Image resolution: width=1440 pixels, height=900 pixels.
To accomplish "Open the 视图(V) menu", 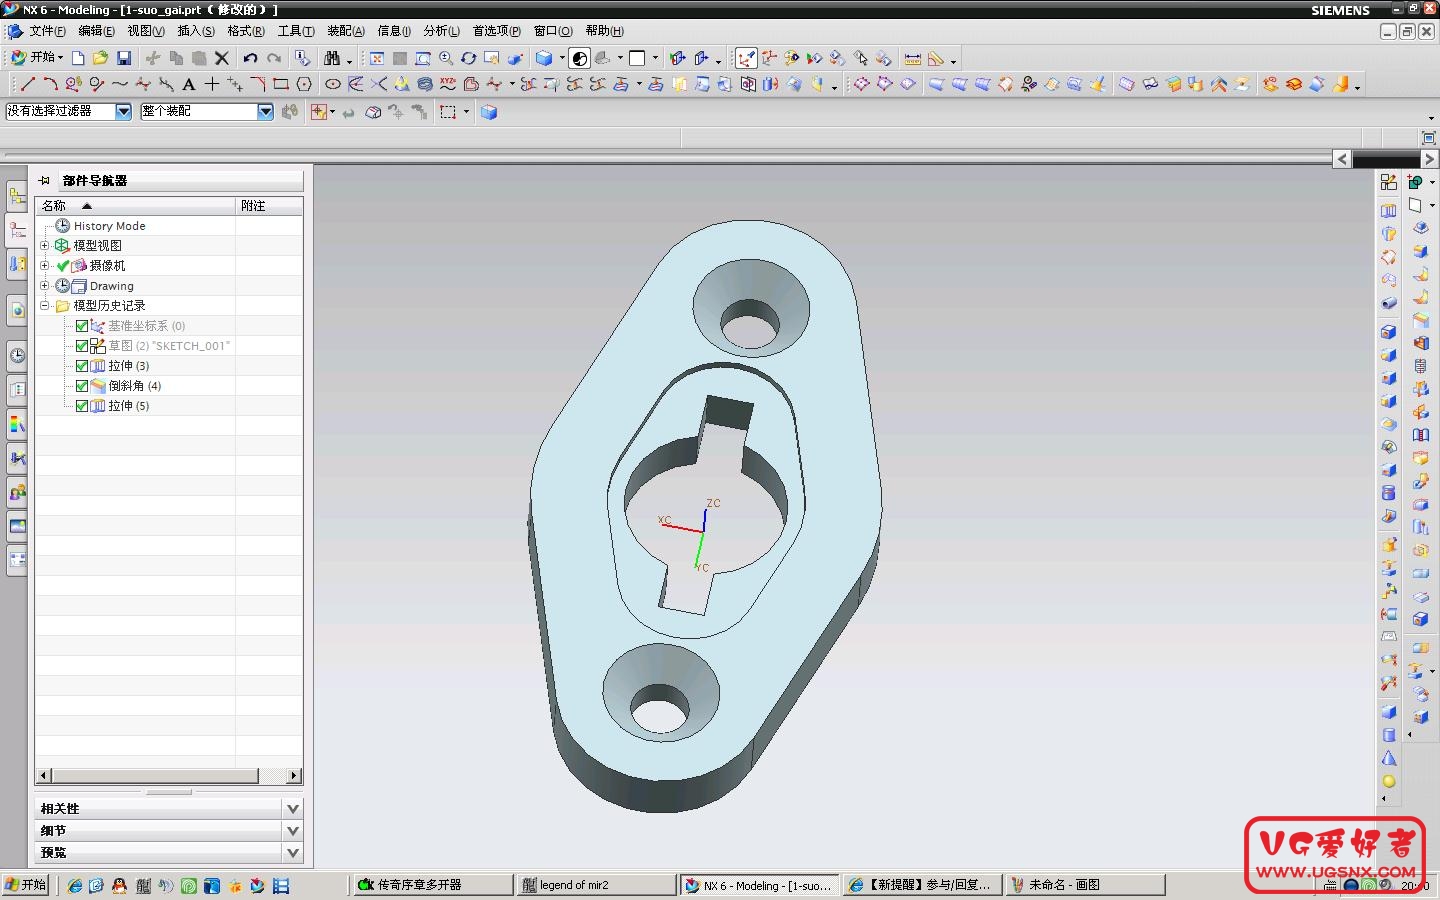I will click(x=146, y=31).
